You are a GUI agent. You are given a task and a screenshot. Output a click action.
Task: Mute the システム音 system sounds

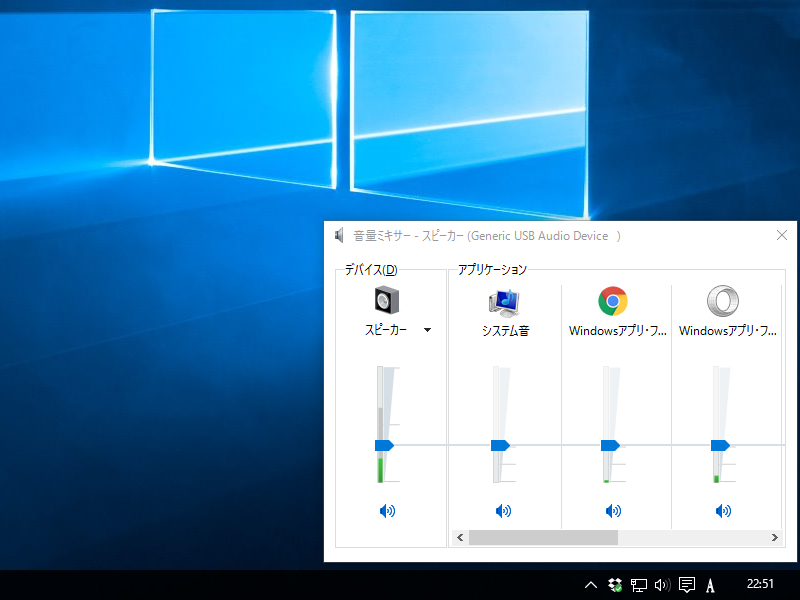pos(503,510)
